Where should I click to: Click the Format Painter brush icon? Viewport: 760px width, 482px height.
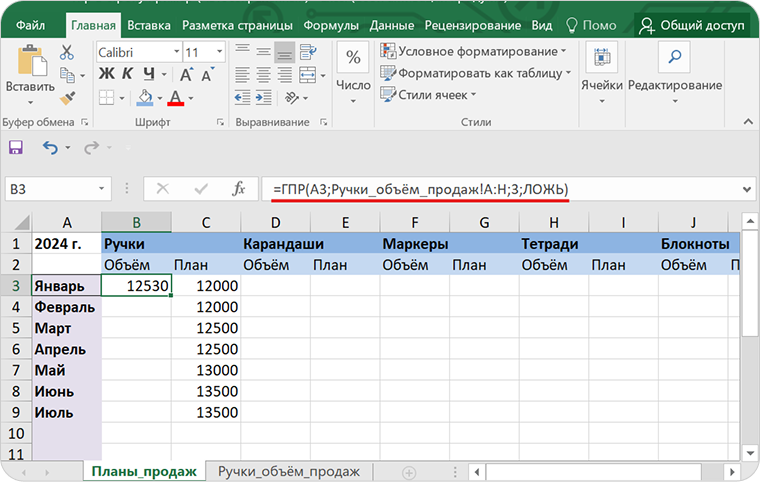click(x=68, y=98)
